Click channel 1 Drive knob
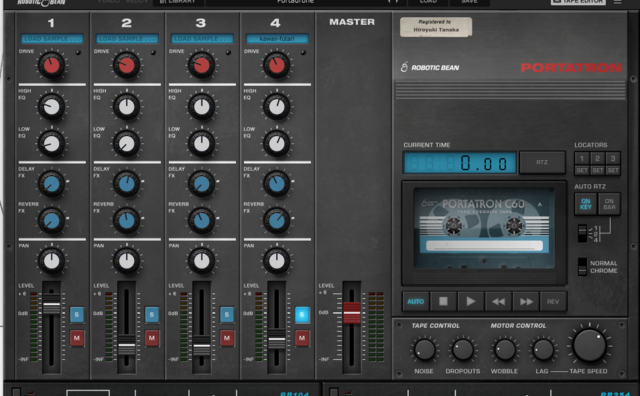The height and width of the screenshot is (396, 640). pyautogui.click(x=51, y=65)
